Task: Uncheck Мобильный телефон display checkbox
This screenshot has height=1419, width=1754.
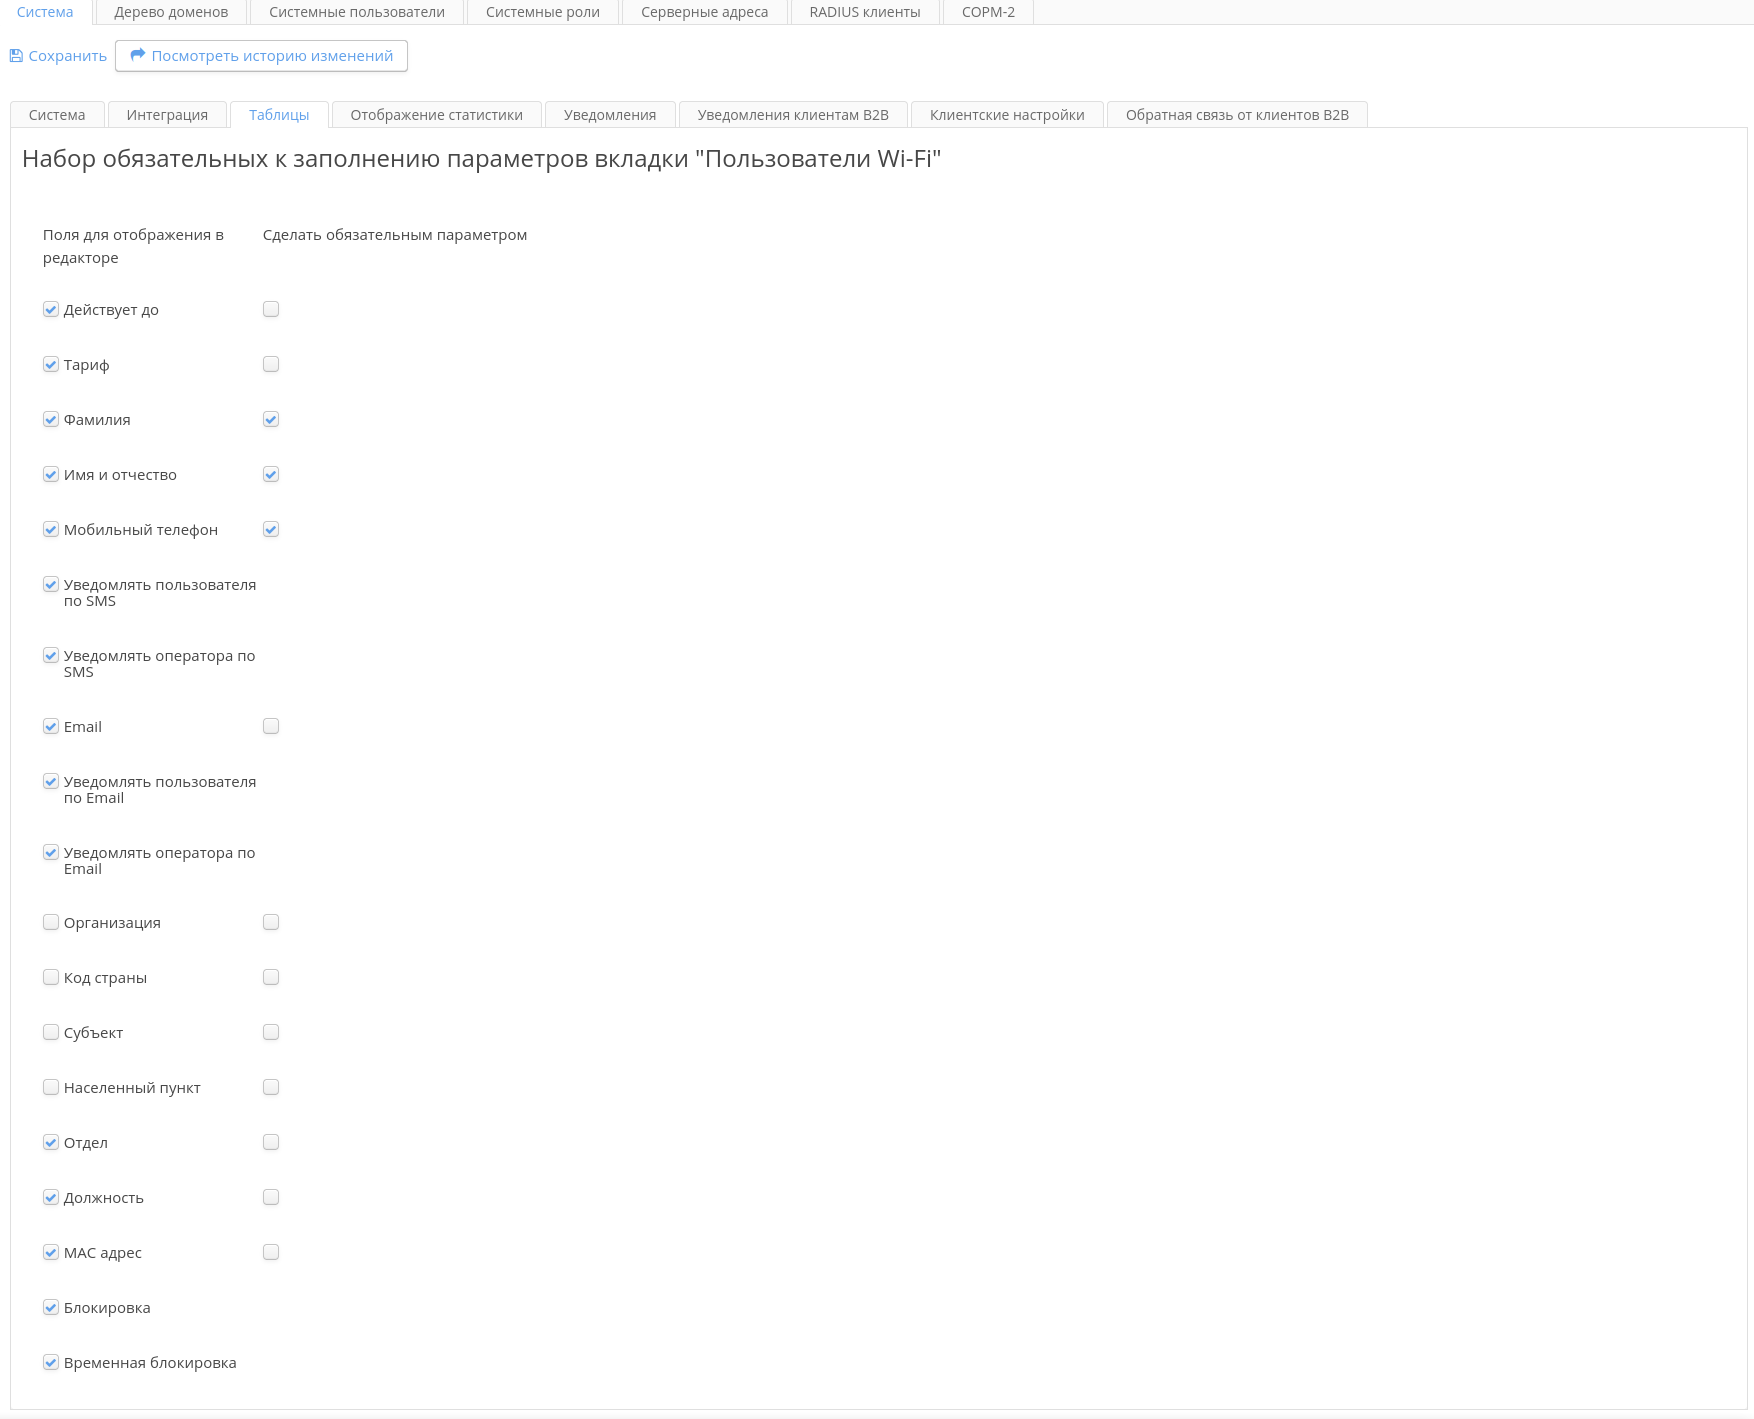Action: tap(51, 530)
